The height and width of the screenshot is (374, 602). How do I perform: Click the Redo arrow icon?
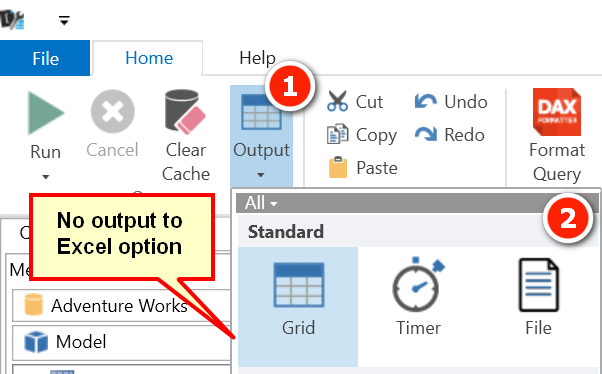(426, 134)
